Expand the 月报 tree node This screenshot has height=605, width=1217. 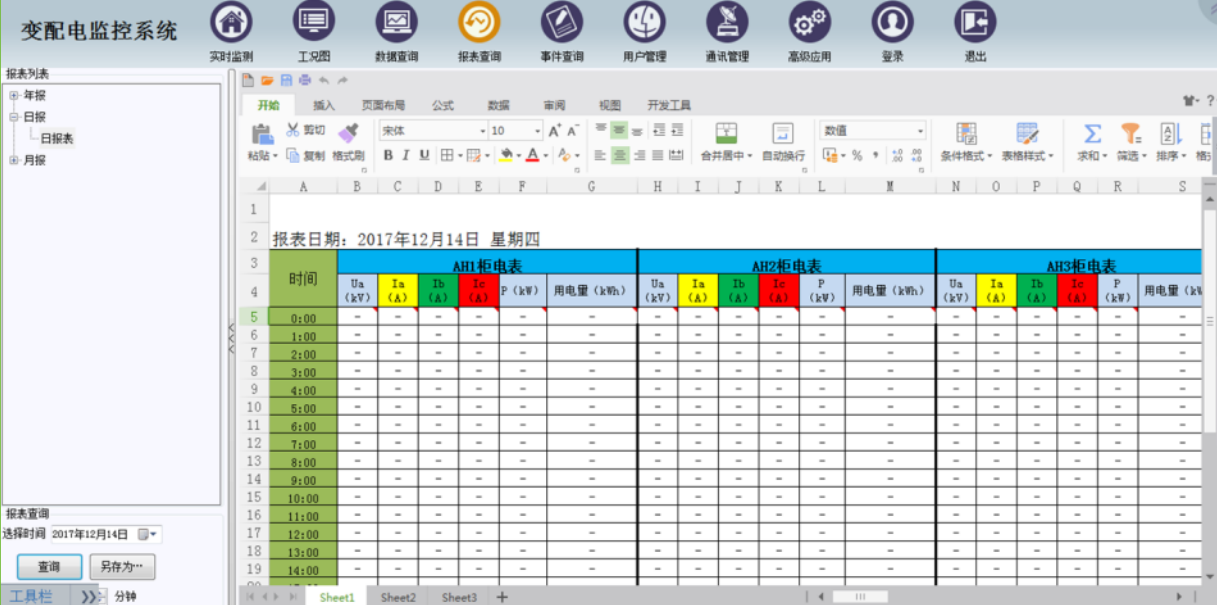14,160
